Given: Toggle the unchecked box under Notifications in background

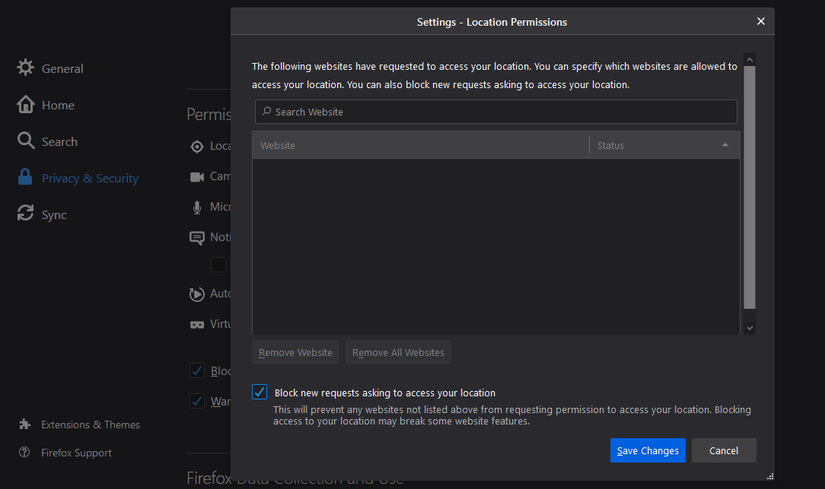Looking at the screenshot, I should click(218, 264).
